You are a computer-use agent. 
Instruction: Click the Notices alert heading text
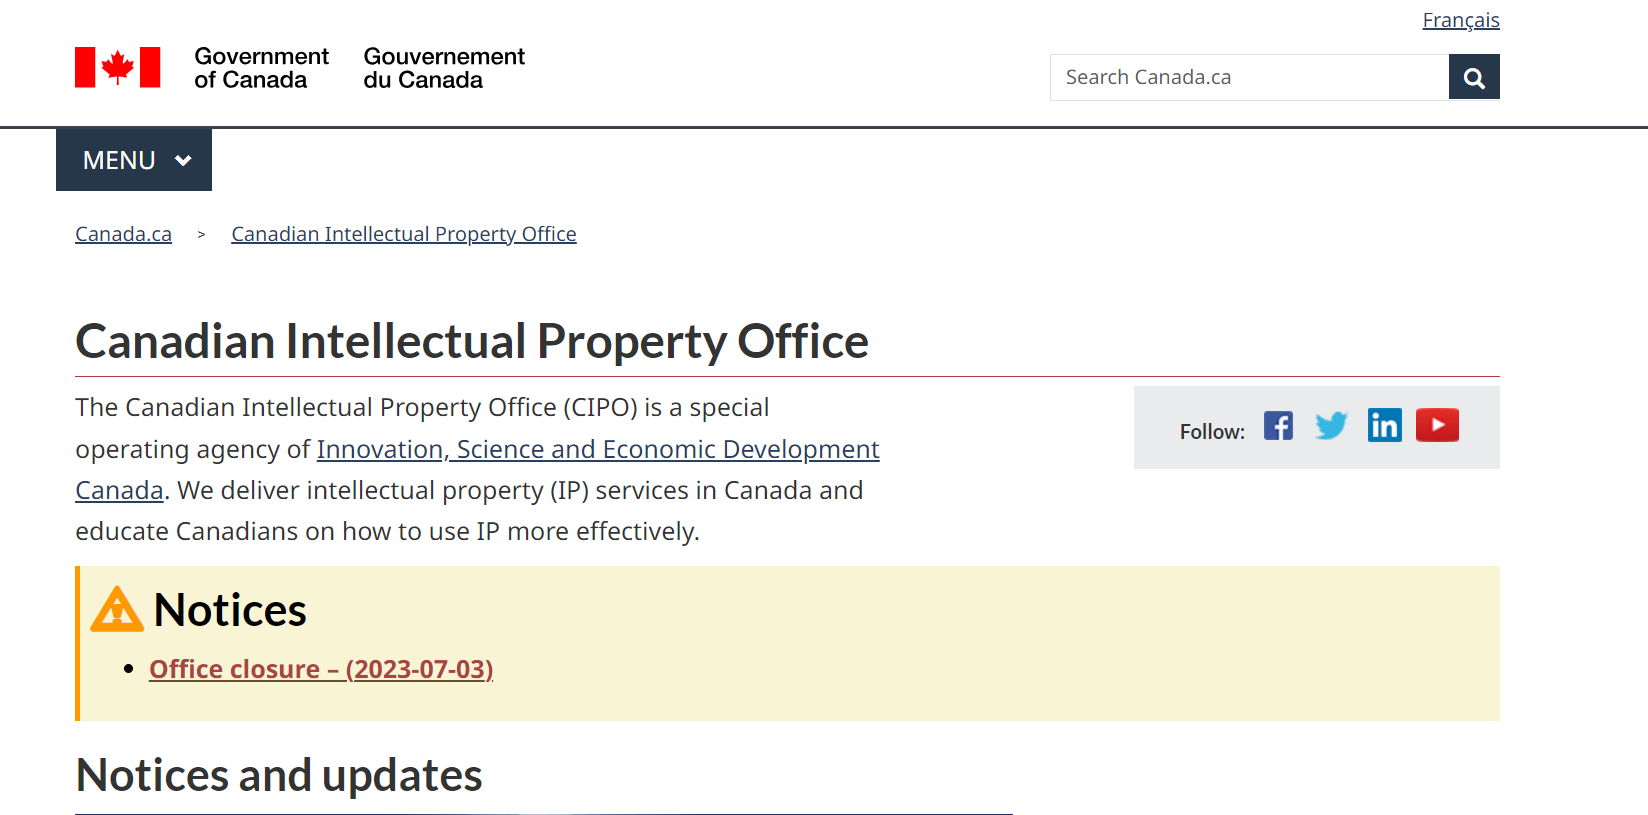(230, 610)
